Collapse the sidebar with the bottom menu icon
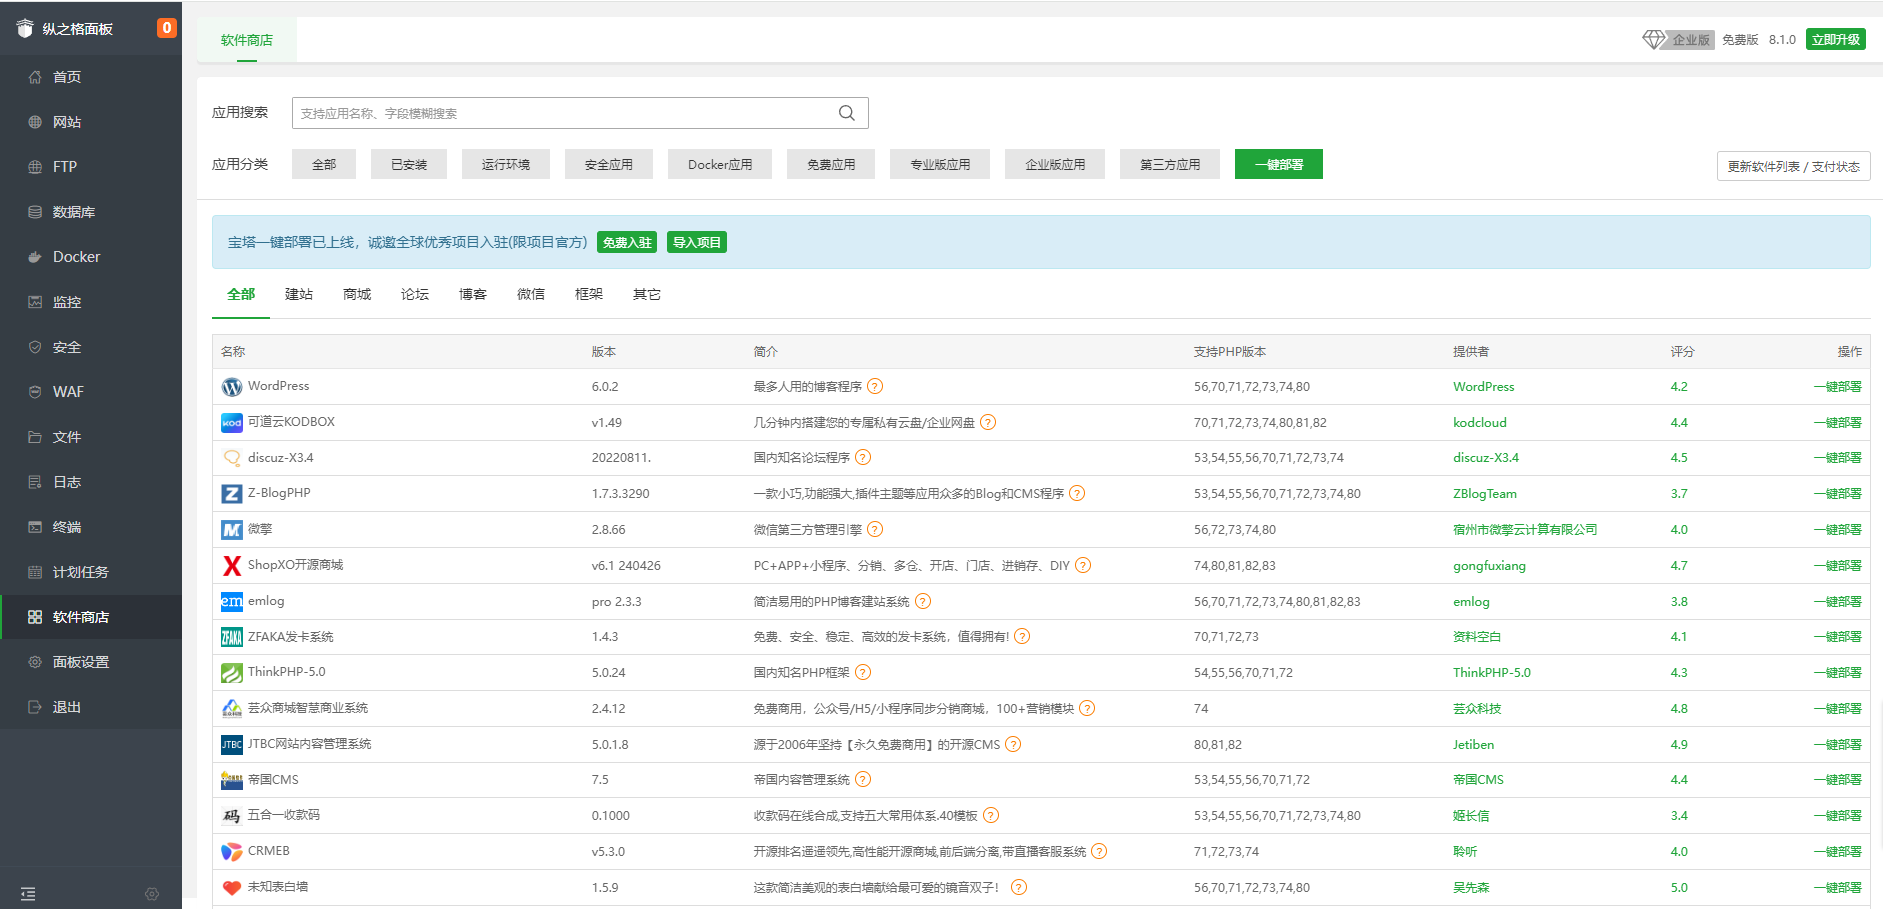Screen dimensions: 1883x909 coord(28,894)
